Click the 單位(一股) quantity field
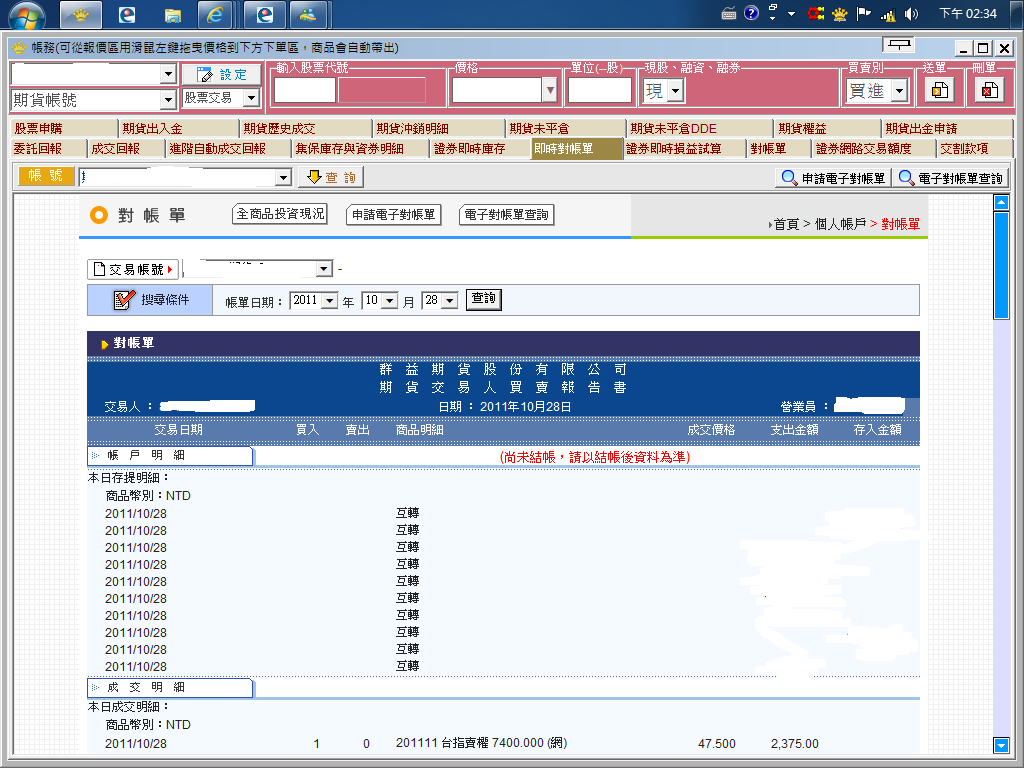 pyautogui.click(x=600, y=91)
